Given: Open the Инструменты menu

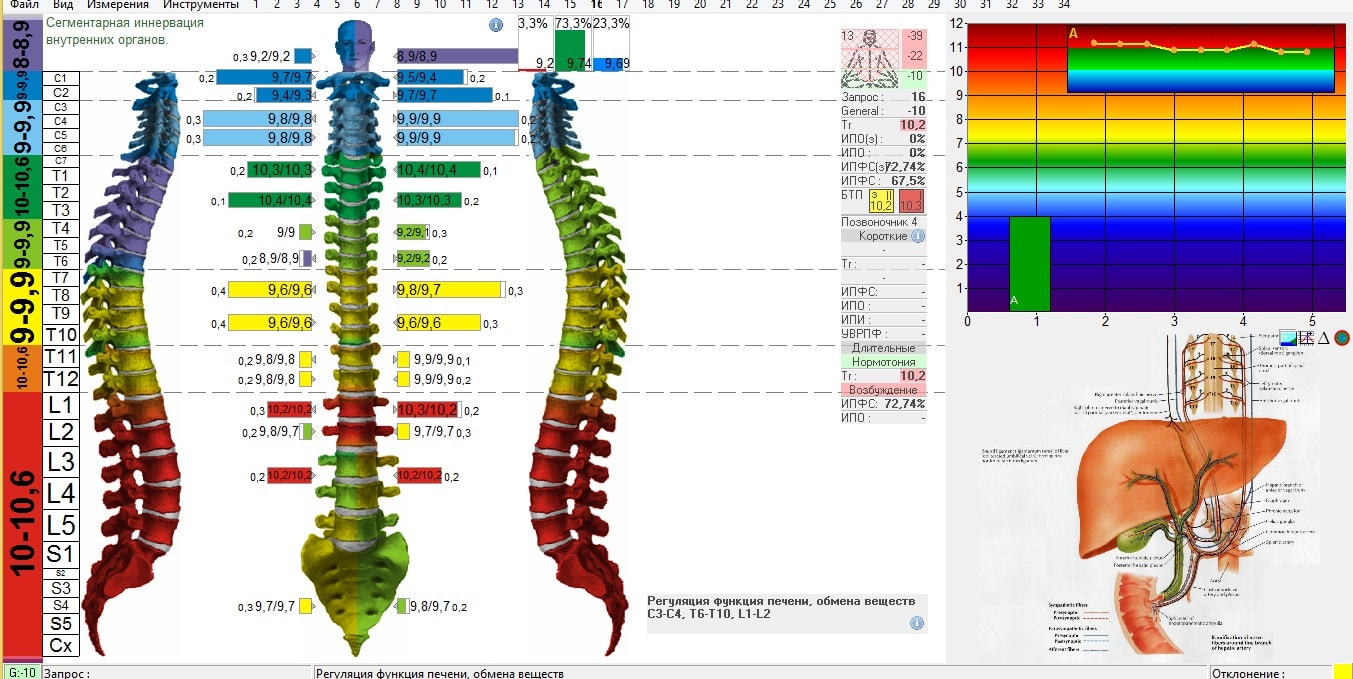Looking at the screenshot, I should (200, 5).
